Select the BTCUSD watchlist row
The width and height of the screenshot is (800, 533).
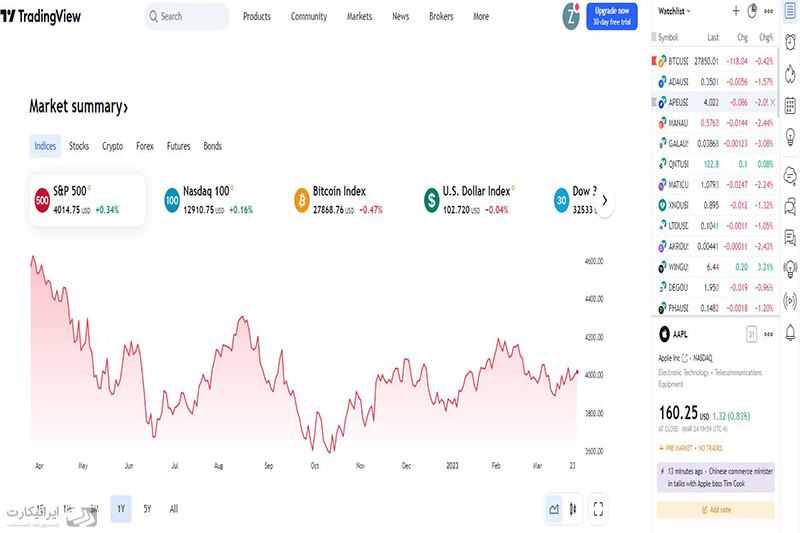[715, 61]
